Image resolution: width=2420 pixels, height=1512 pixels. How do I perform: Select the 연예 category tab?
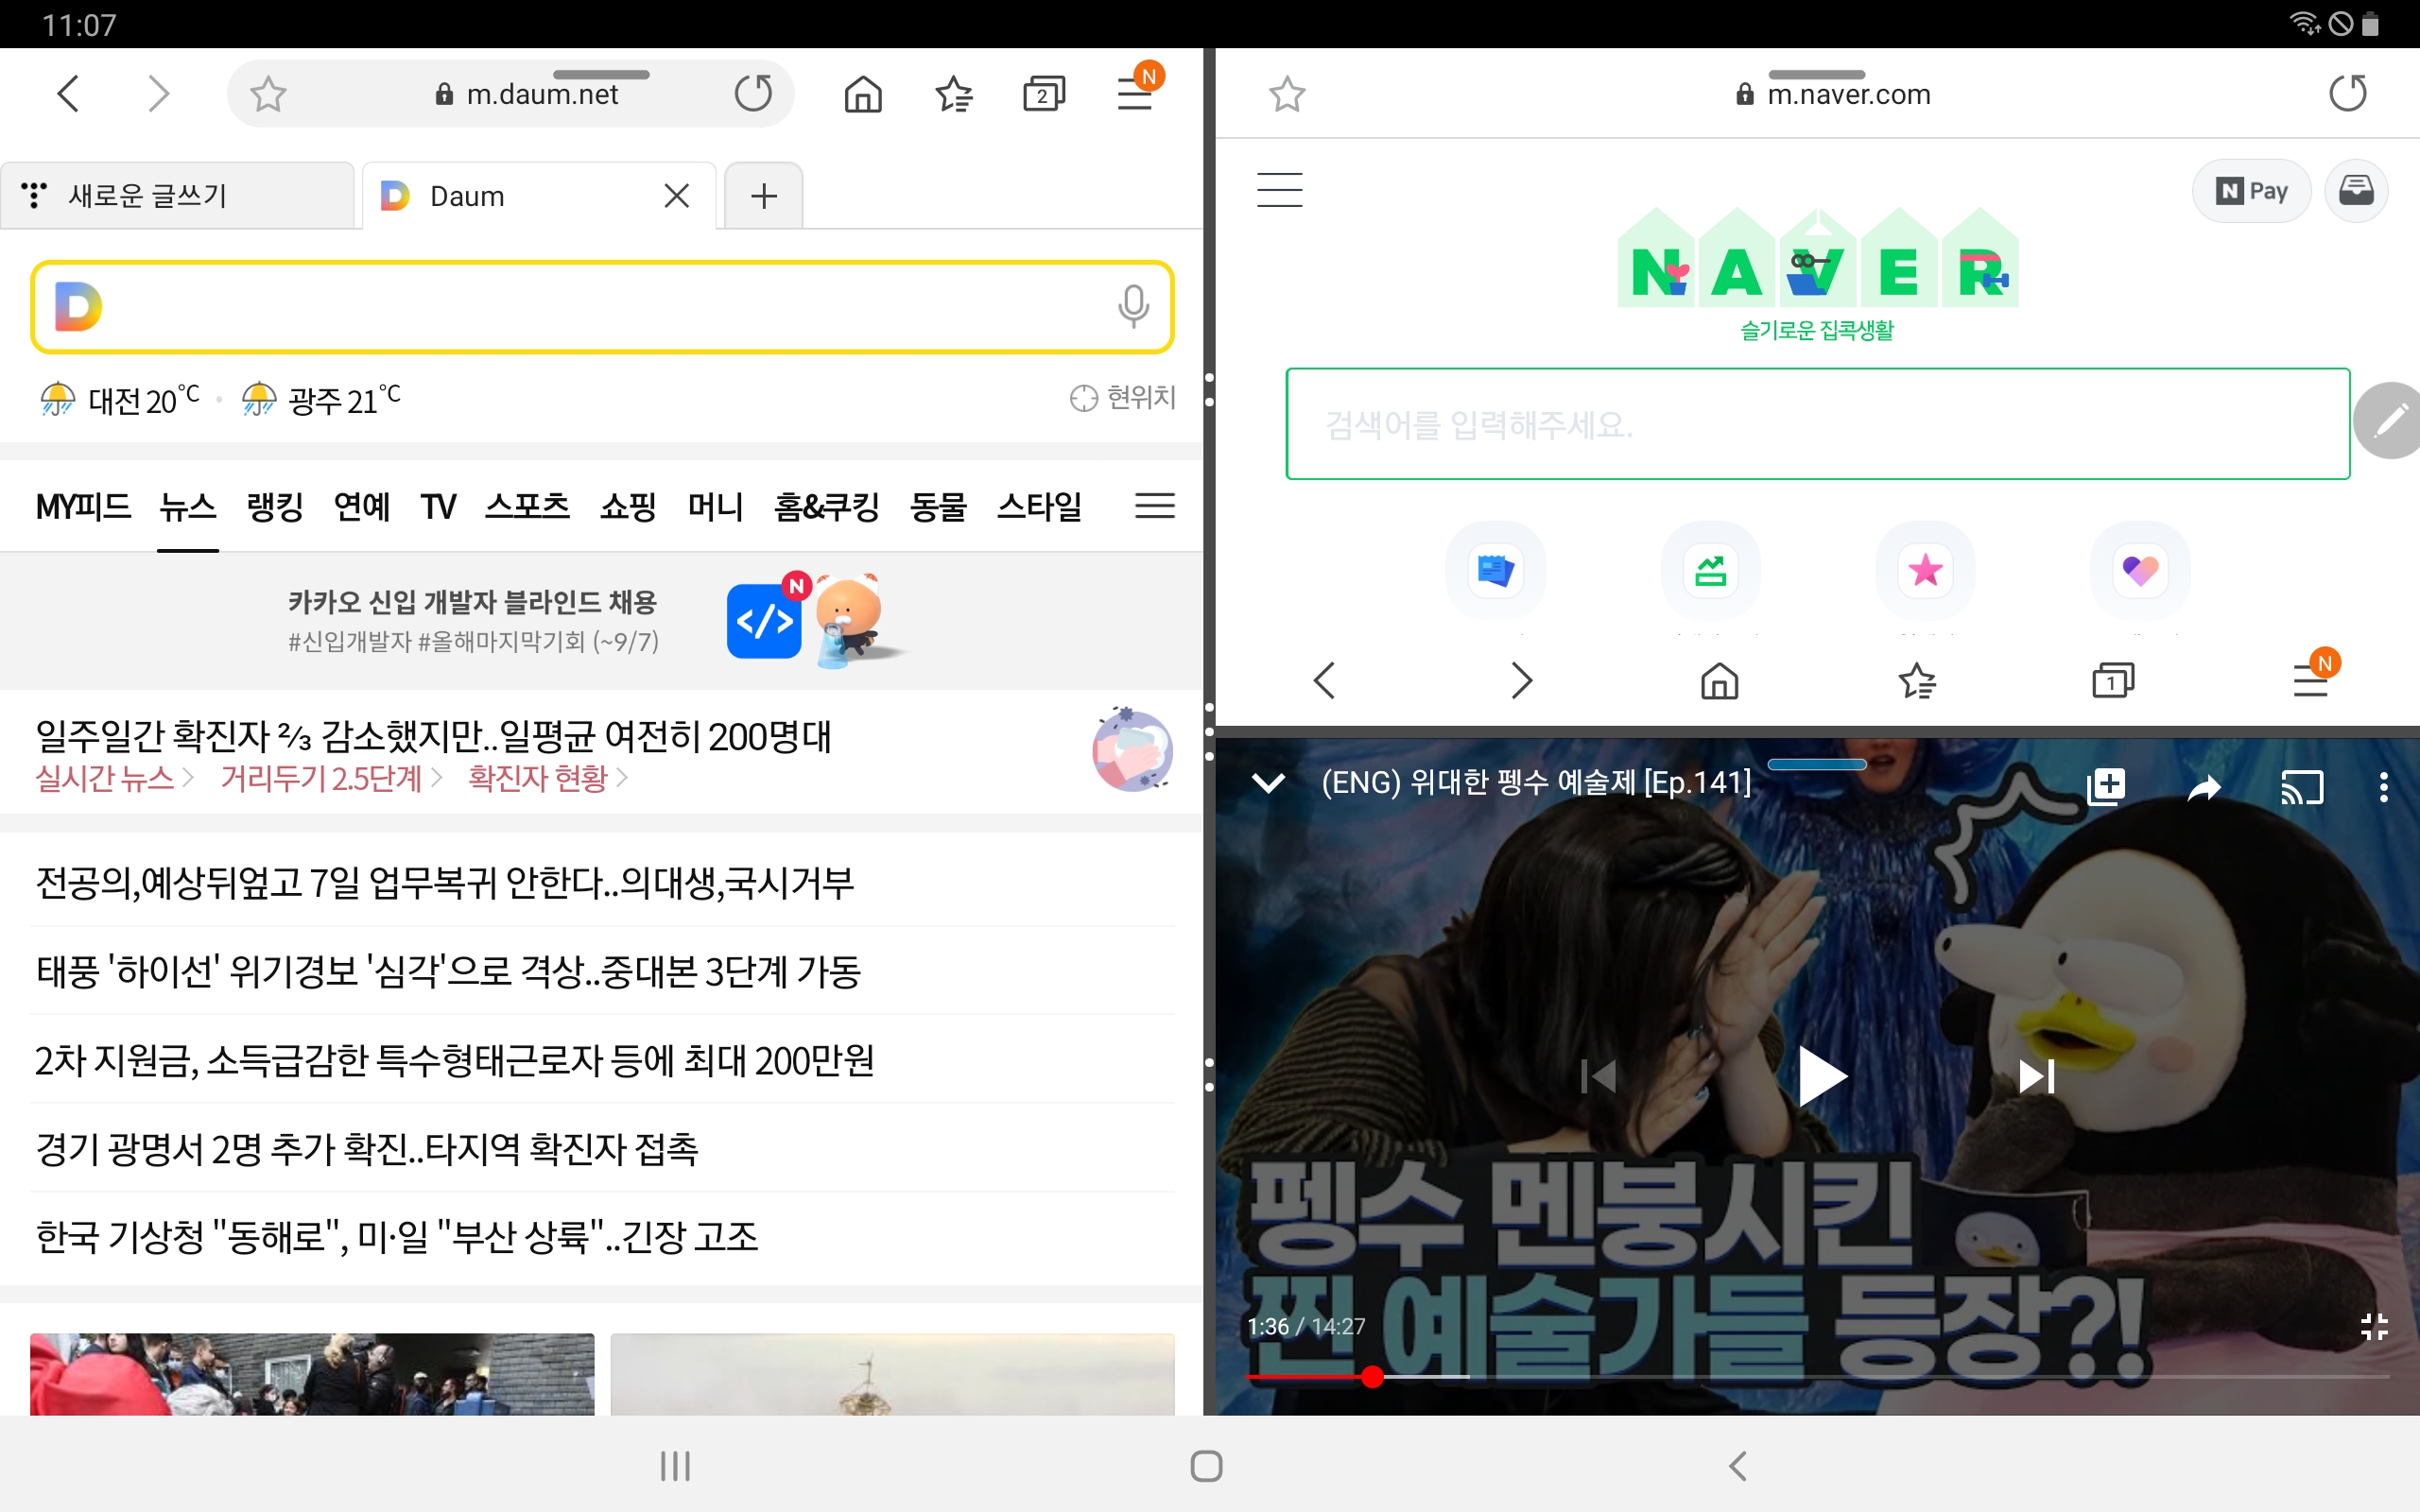click(x=361, y=507)
